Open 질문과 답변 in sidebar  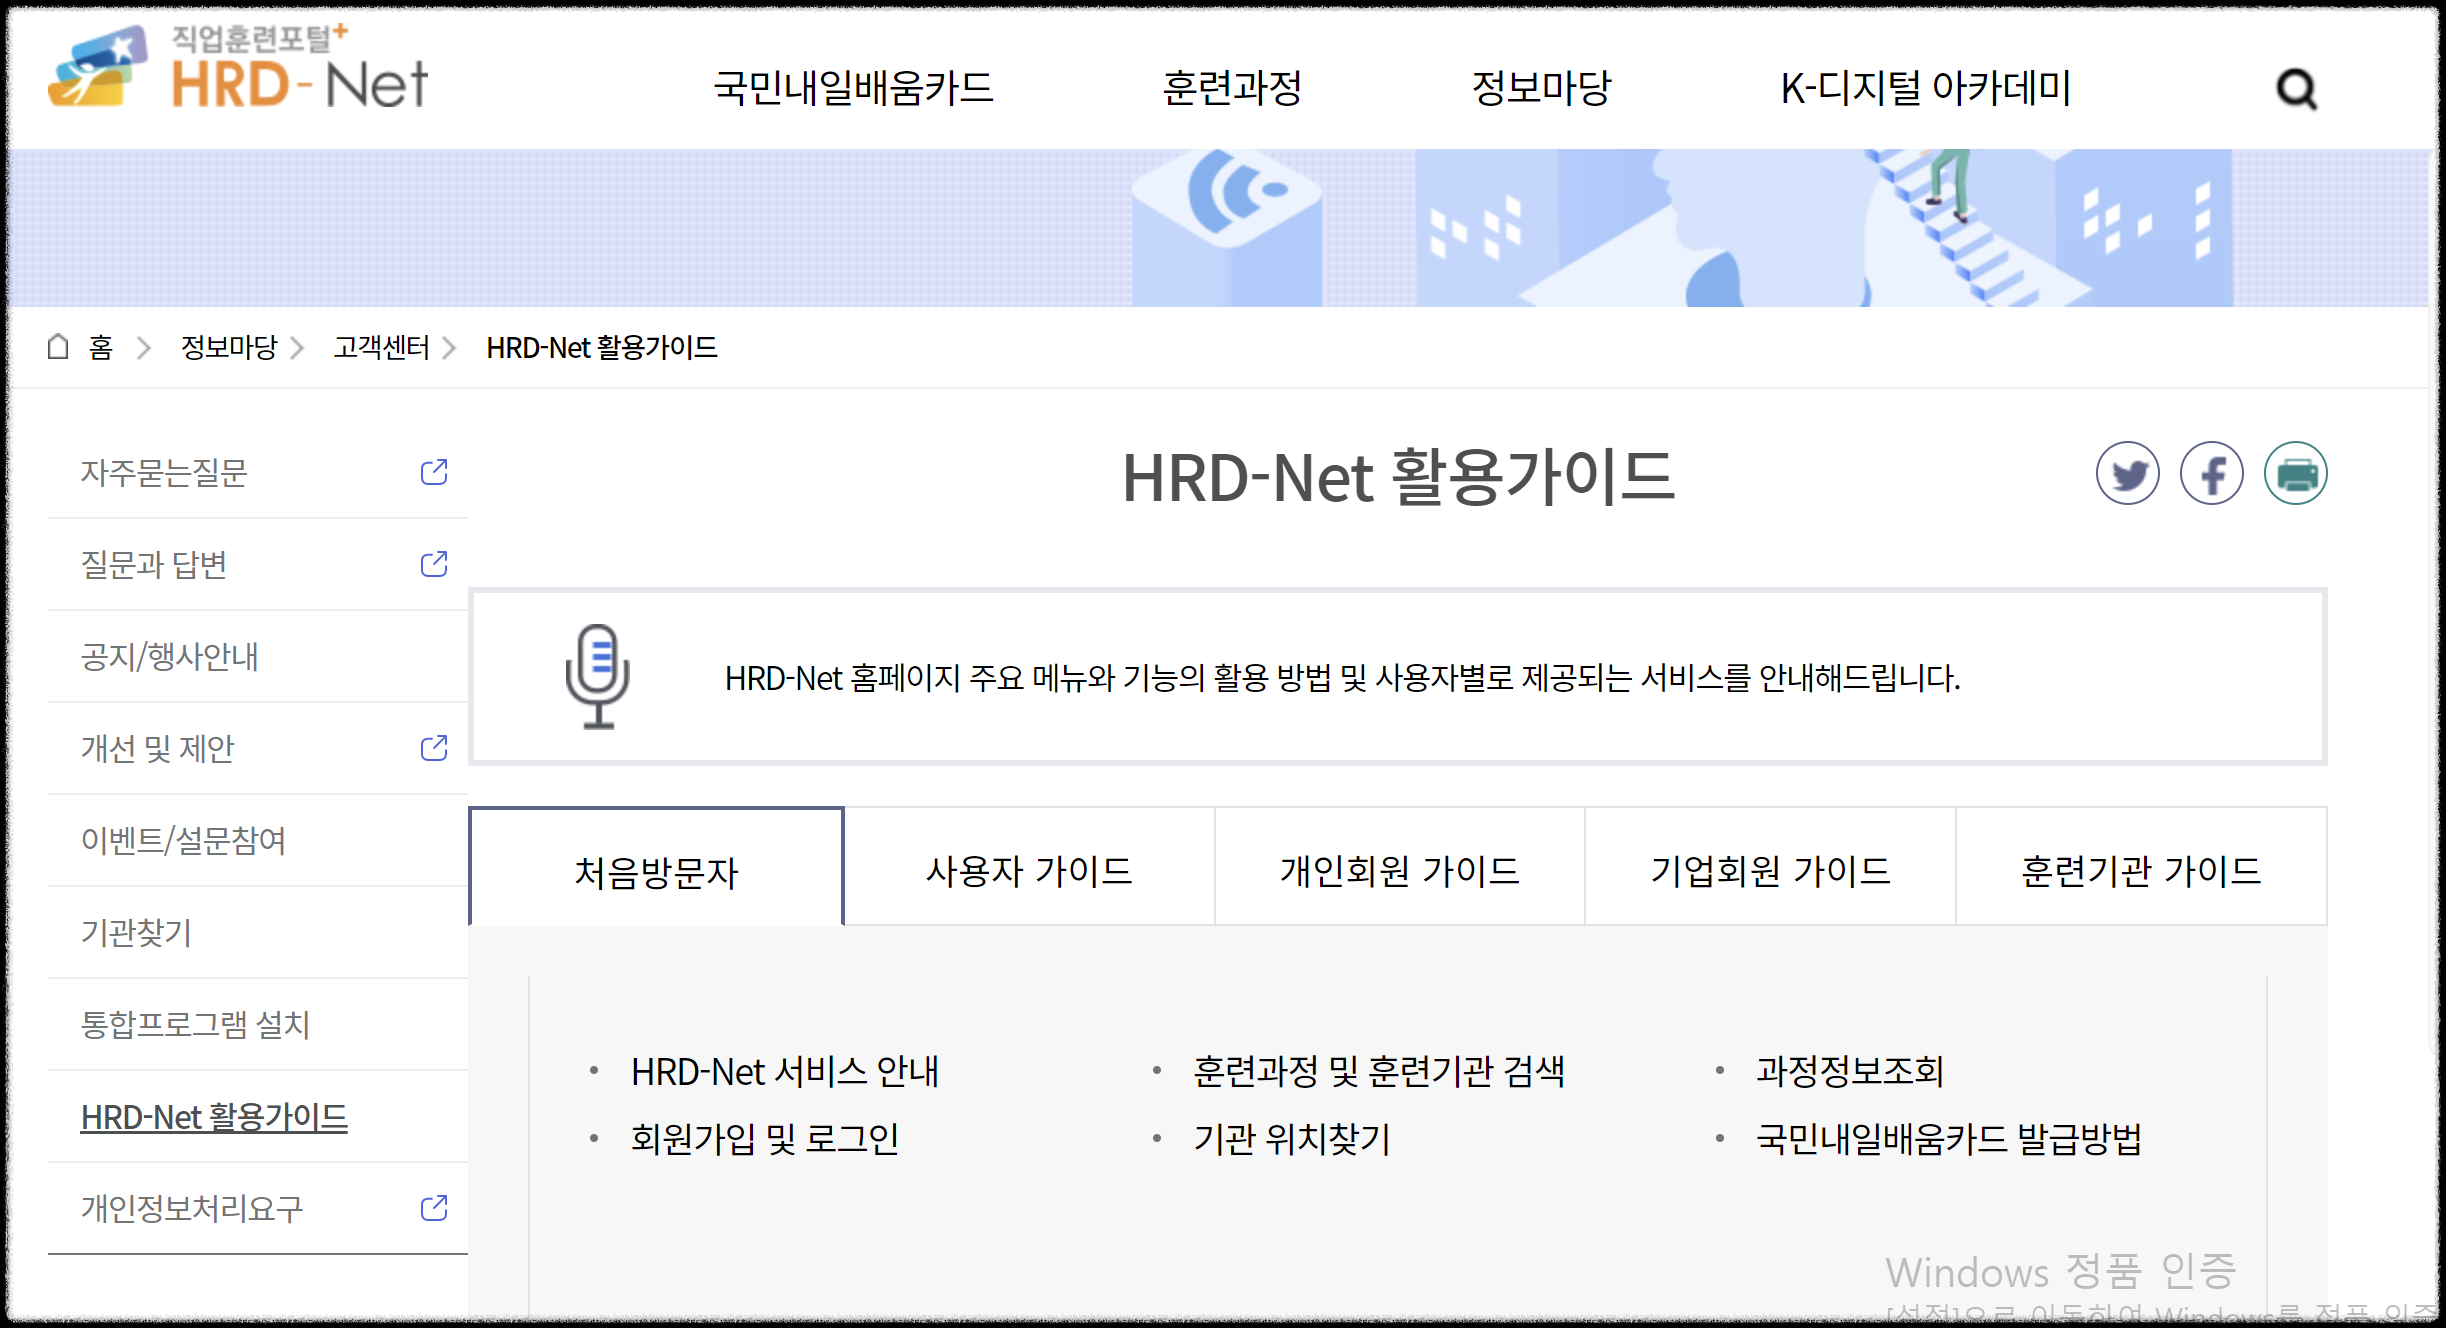click(x=154, y=564)
